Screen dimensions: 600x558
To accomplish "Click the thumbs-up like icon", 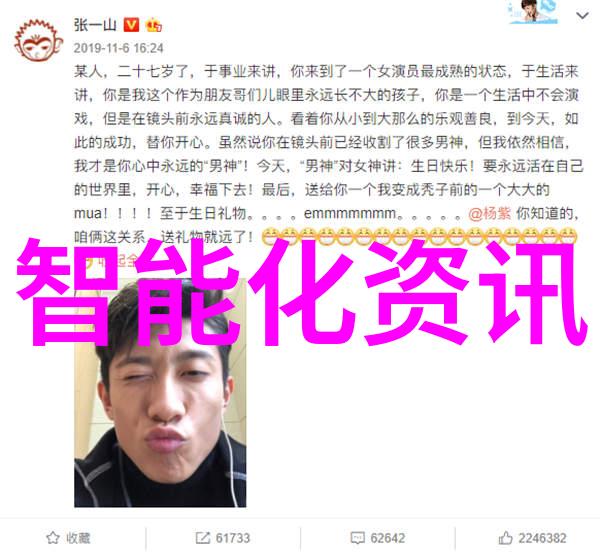I will (x=505, y=538).
